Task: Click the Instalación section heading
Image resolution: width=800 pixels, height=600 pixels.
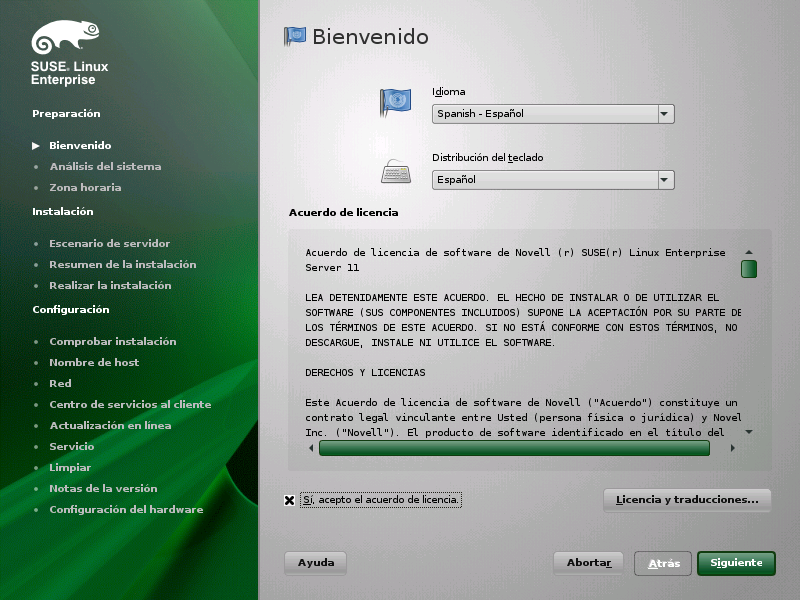Action: pos(63,211)
